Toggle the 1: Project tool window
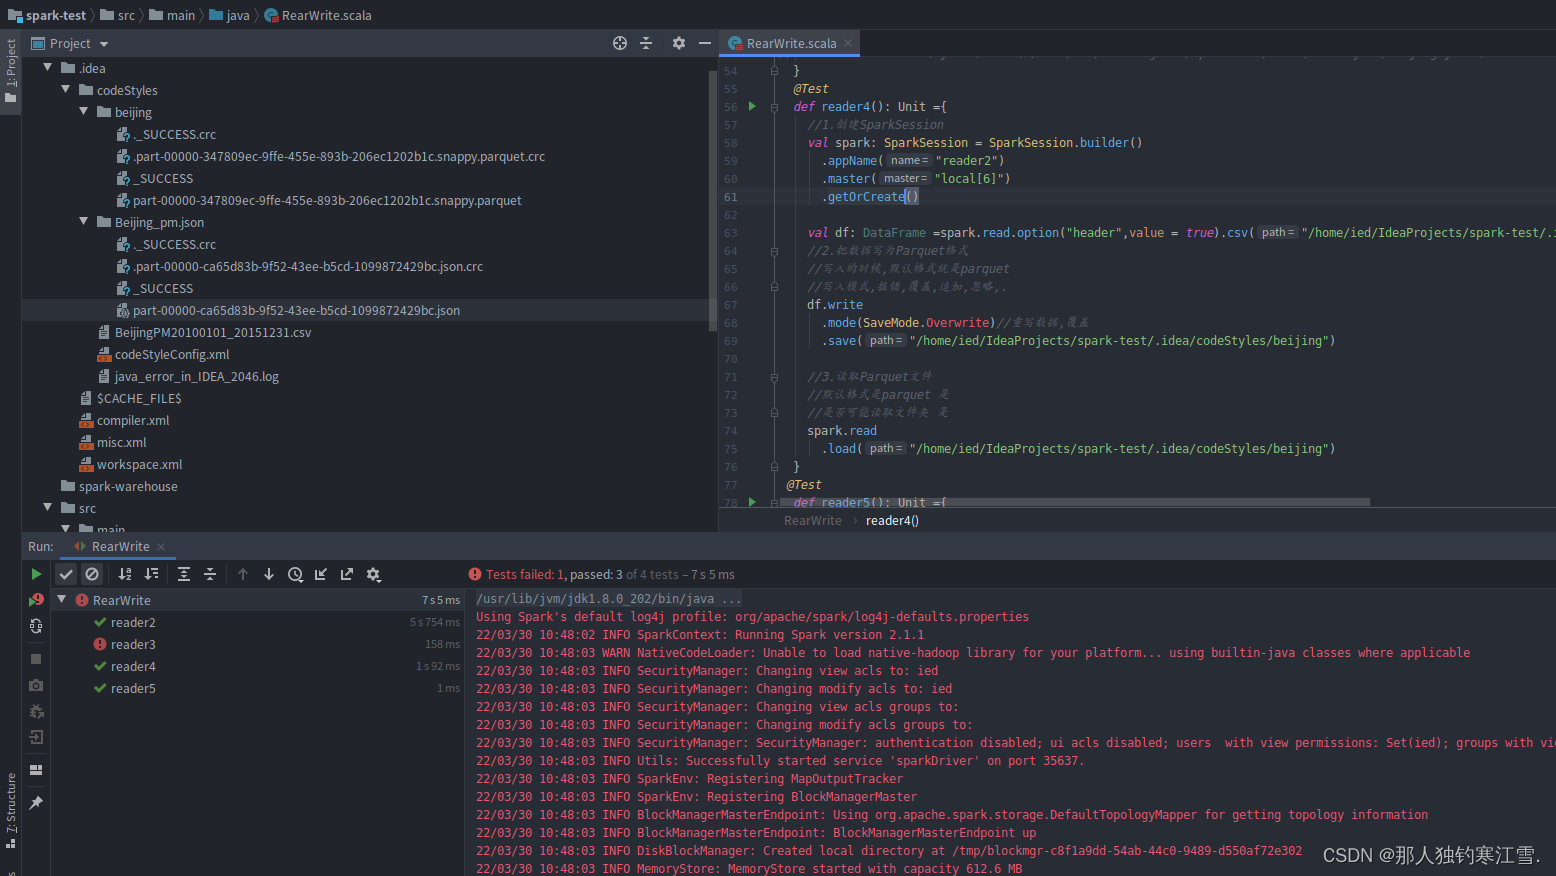 tap(10, 71)
